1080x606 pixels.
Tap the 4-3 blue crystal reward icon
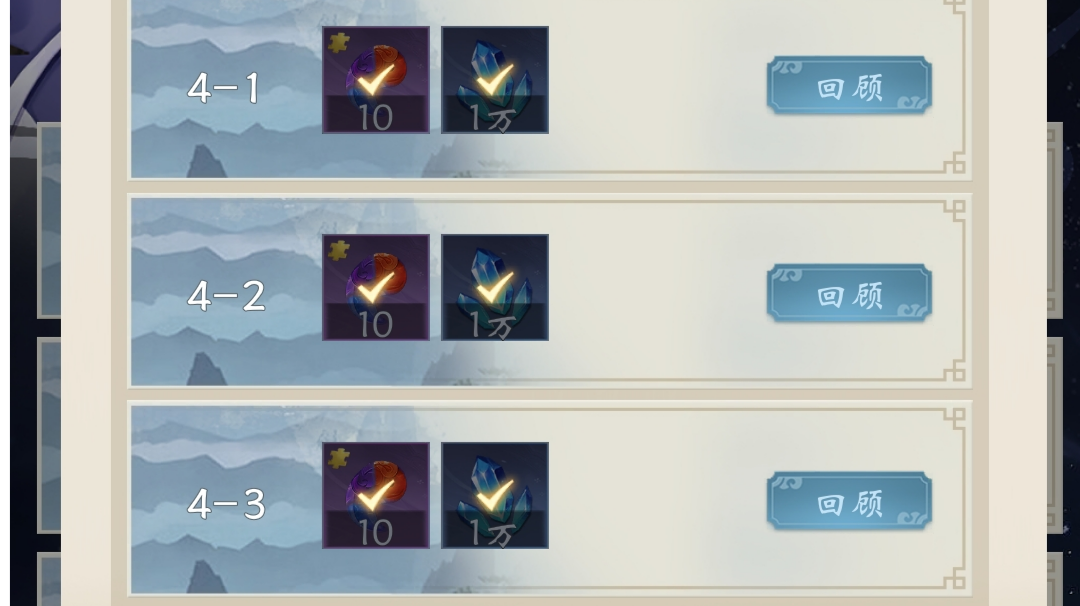495,495
